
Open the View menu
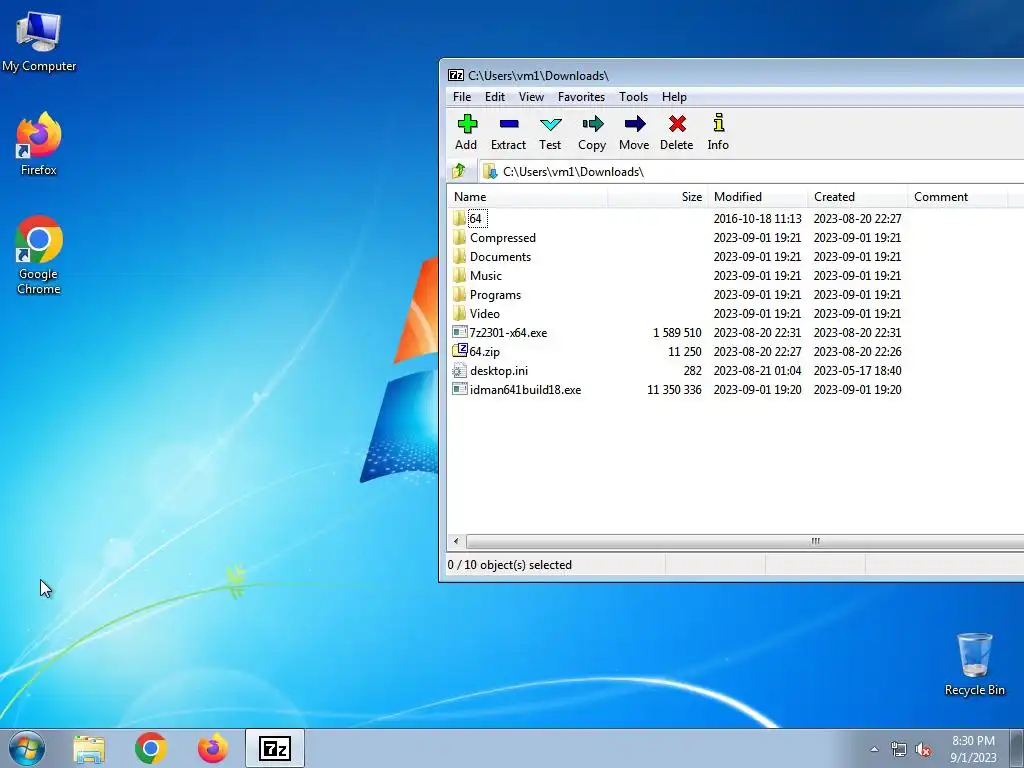pos(531,97)
